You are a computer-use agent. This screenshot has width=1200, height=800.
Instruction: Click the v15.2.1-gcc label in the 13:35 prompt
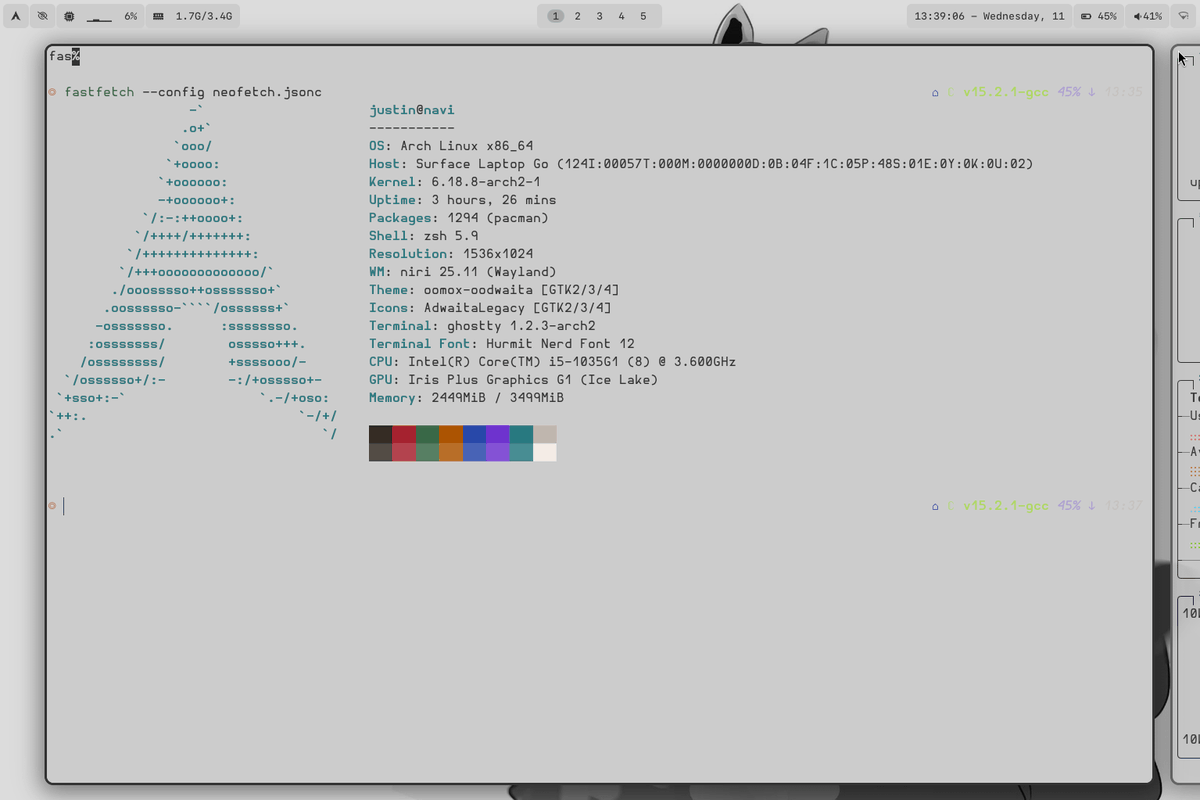(x=1006, y=92)
